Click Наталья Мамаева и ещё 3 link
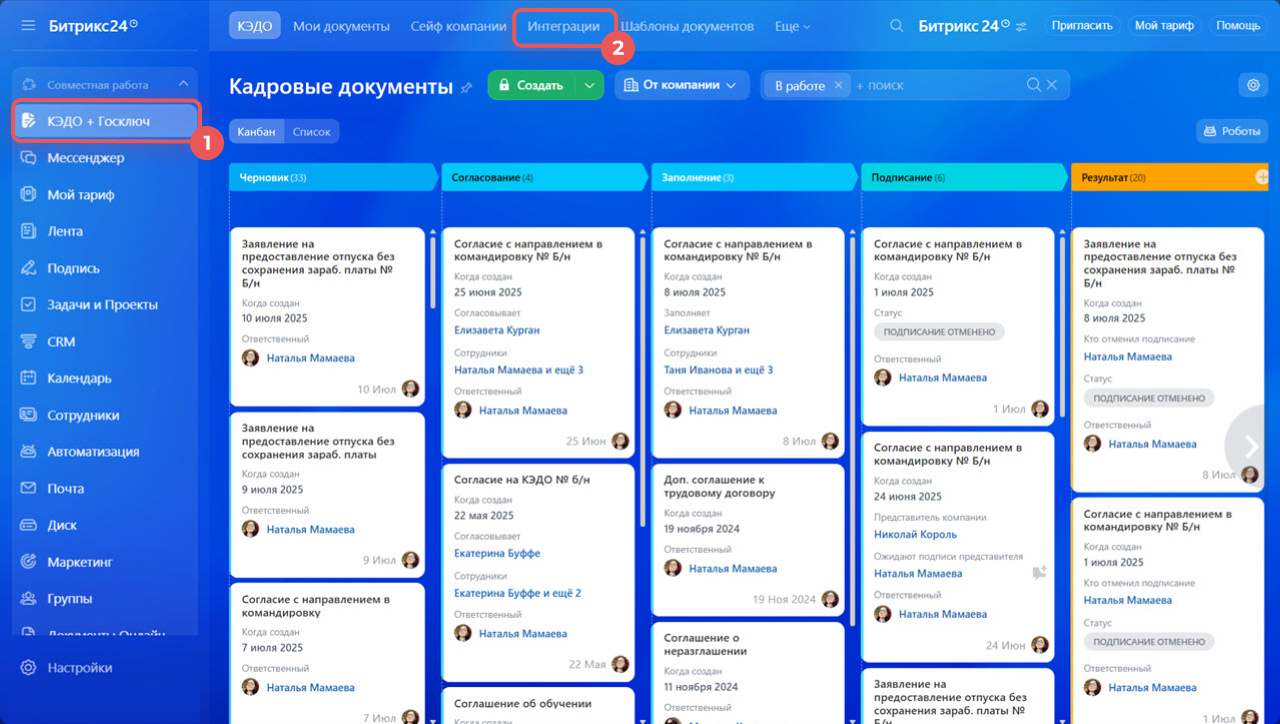The image size is (1280, 724). (x=518, y=370)
